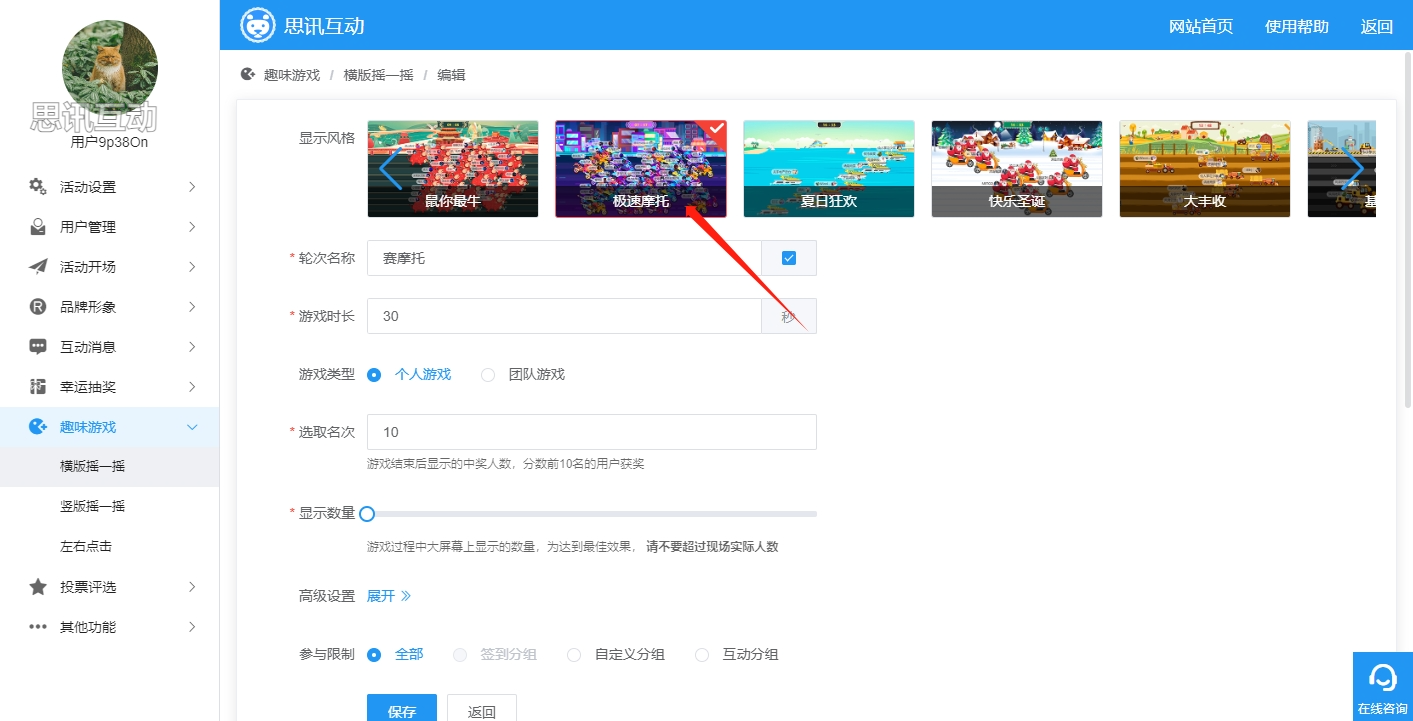Show next styles with right carousel arrow
This screenshot has width=1413, height=721.
1352,168
